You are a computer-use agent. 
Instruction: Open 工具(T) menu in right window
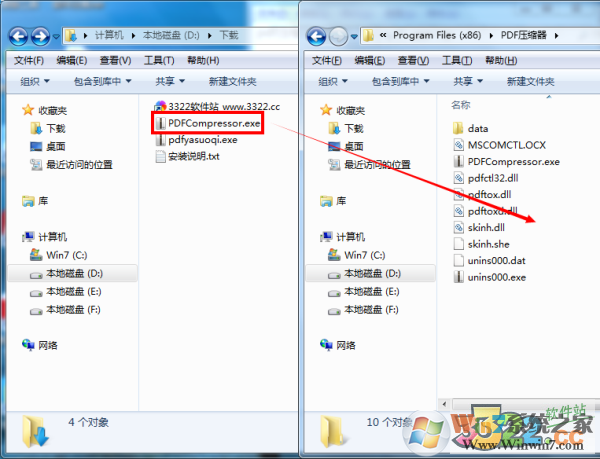click(457, 60)
